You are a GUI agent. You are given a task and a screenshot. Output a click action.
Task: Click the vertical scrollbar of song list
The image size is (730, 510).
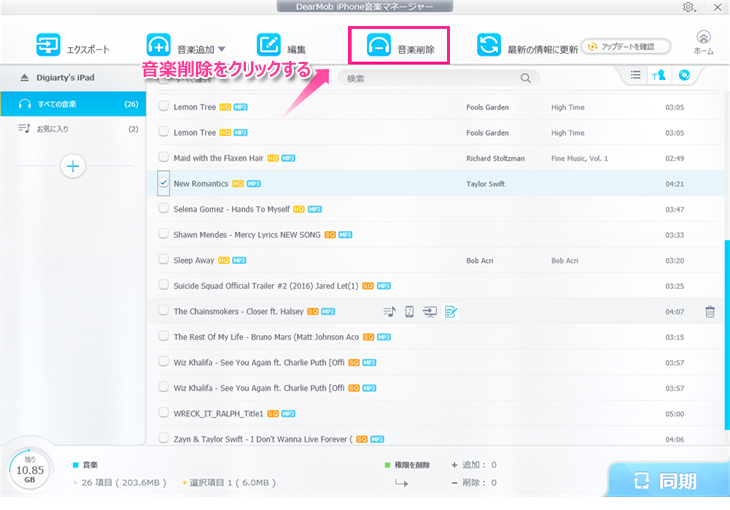click(727, 334)
